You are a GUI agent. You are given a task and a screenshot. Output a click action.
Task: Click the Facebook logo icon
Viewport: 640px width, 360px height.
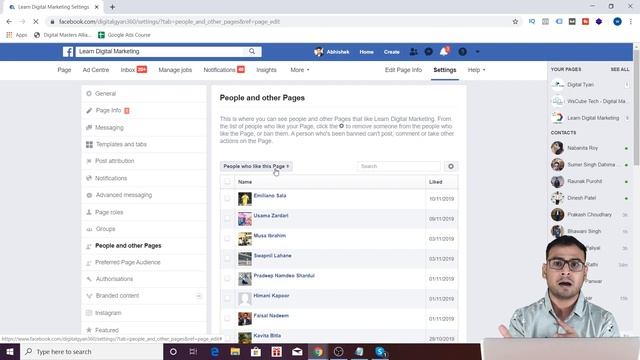click(x=68, y=52)
